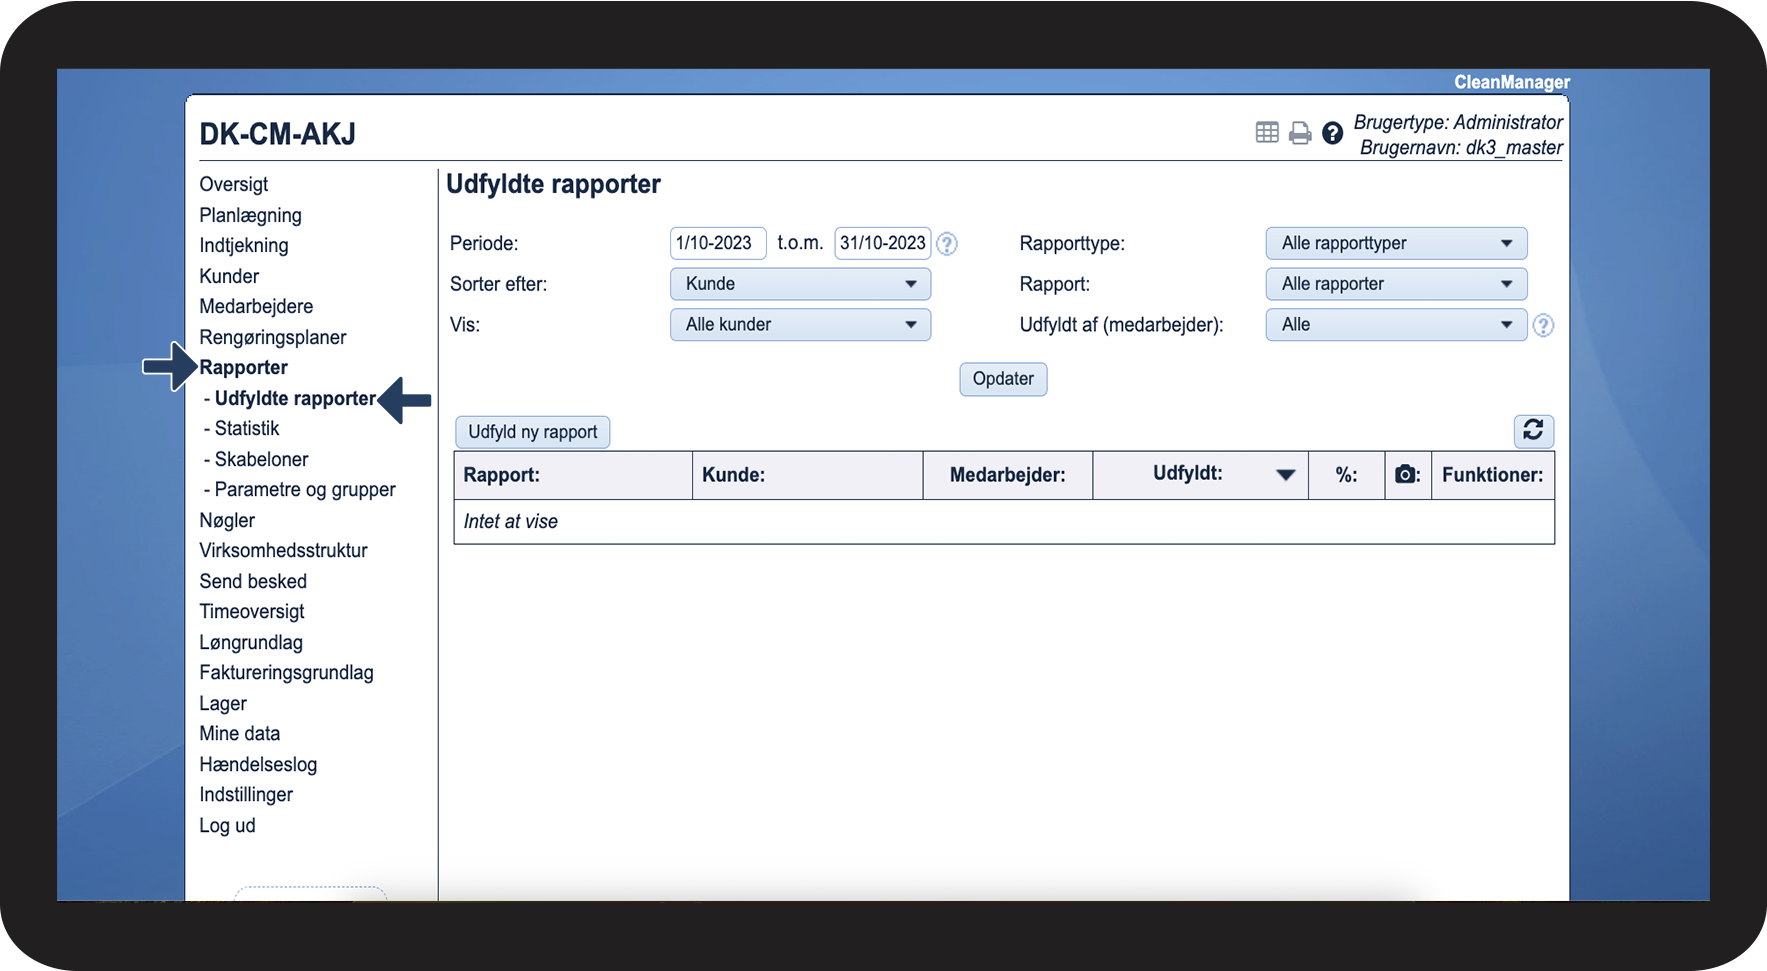Sort by the Udfyldt column arrow
This screenshot has height=971, width=1767.
(1286, 475)
